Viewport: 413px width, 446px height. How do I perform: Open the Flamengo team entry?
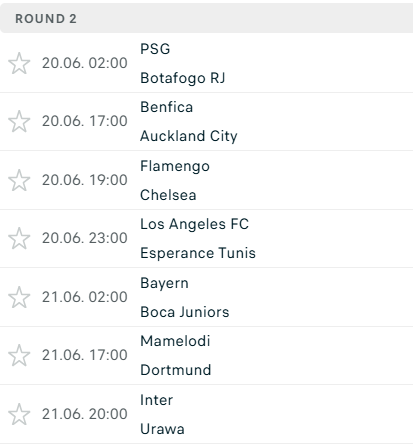[175, 166]
